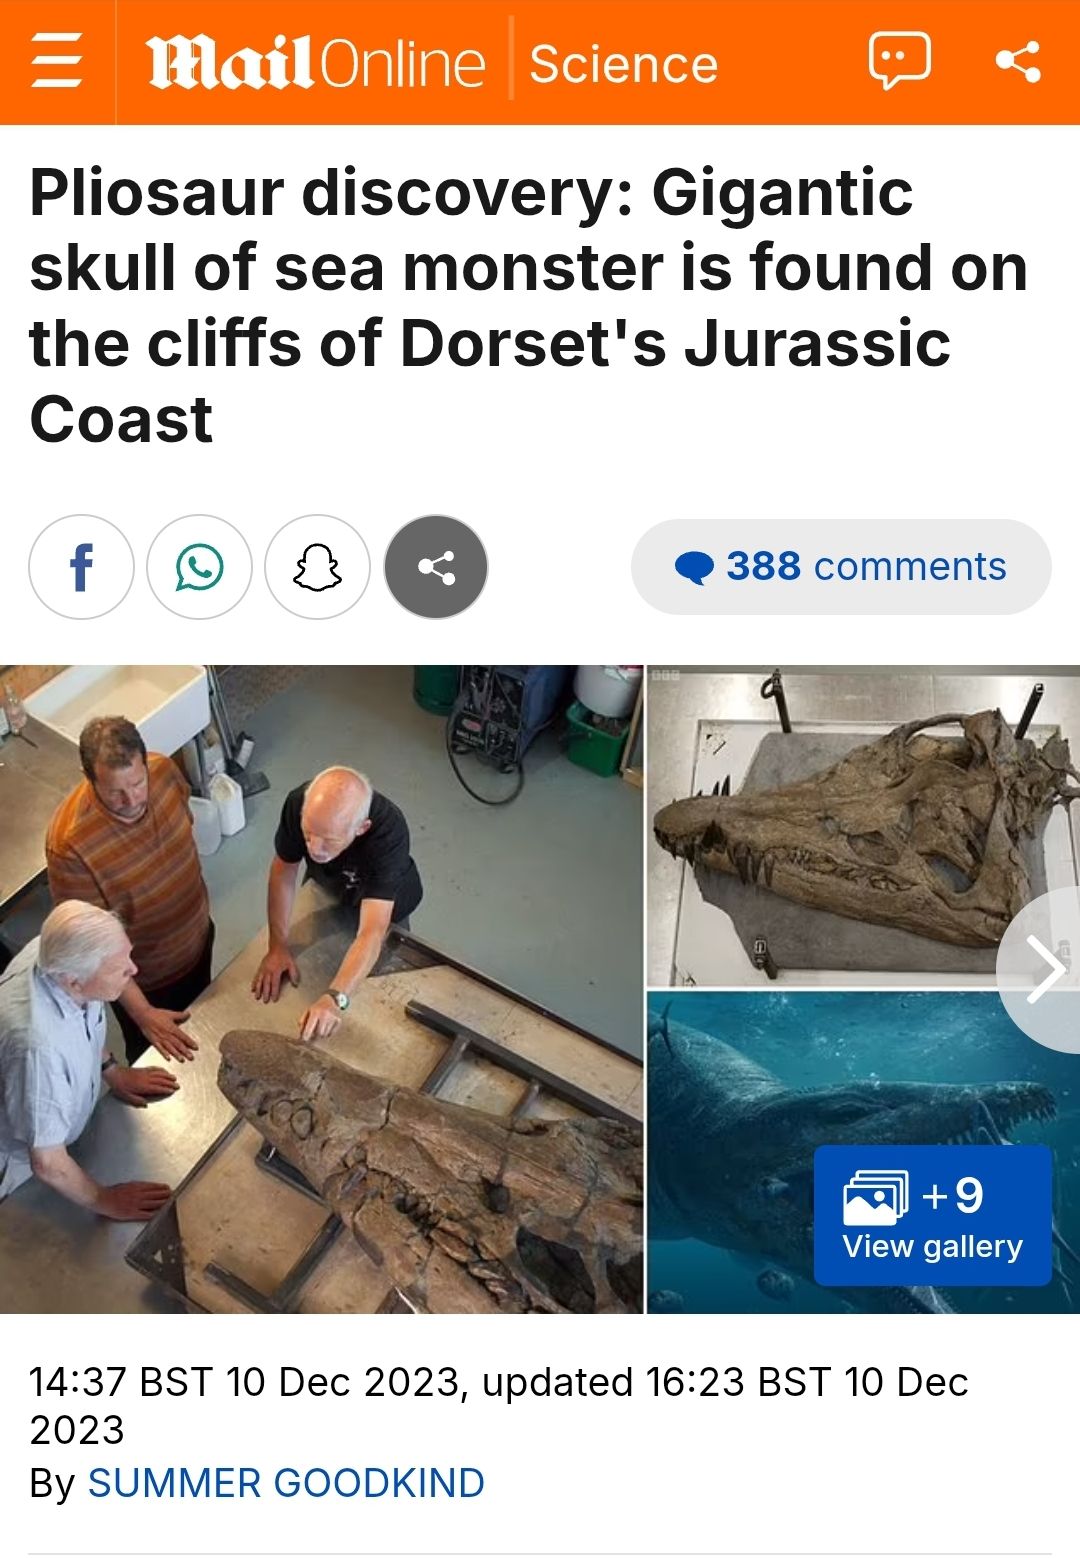This screenshot has width=1080, height=1559.
Task: Open photo of three men examining skull
Action: 321,989
